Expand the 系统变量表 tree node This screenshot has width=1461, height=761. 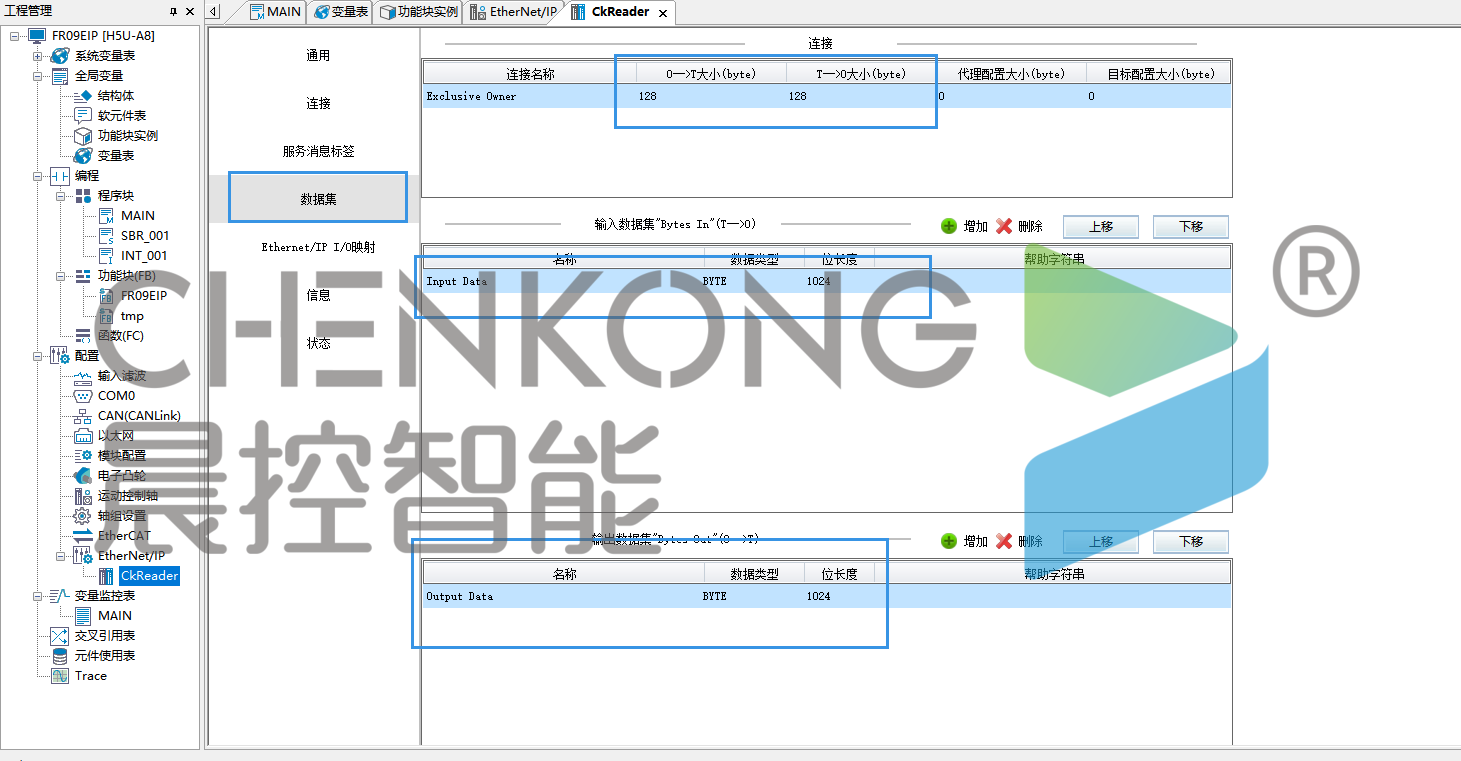pyautogui.click(x=38, y=56)
